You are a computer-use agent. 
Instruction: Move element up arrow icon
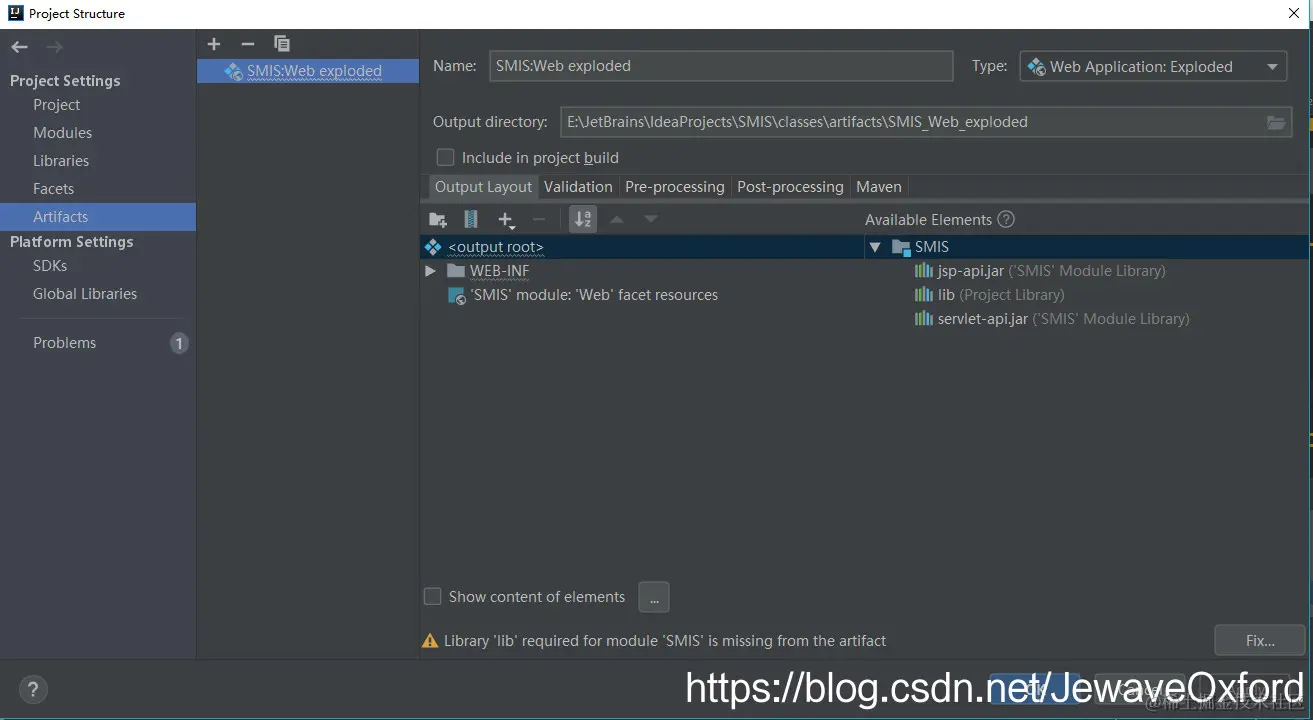617,219
